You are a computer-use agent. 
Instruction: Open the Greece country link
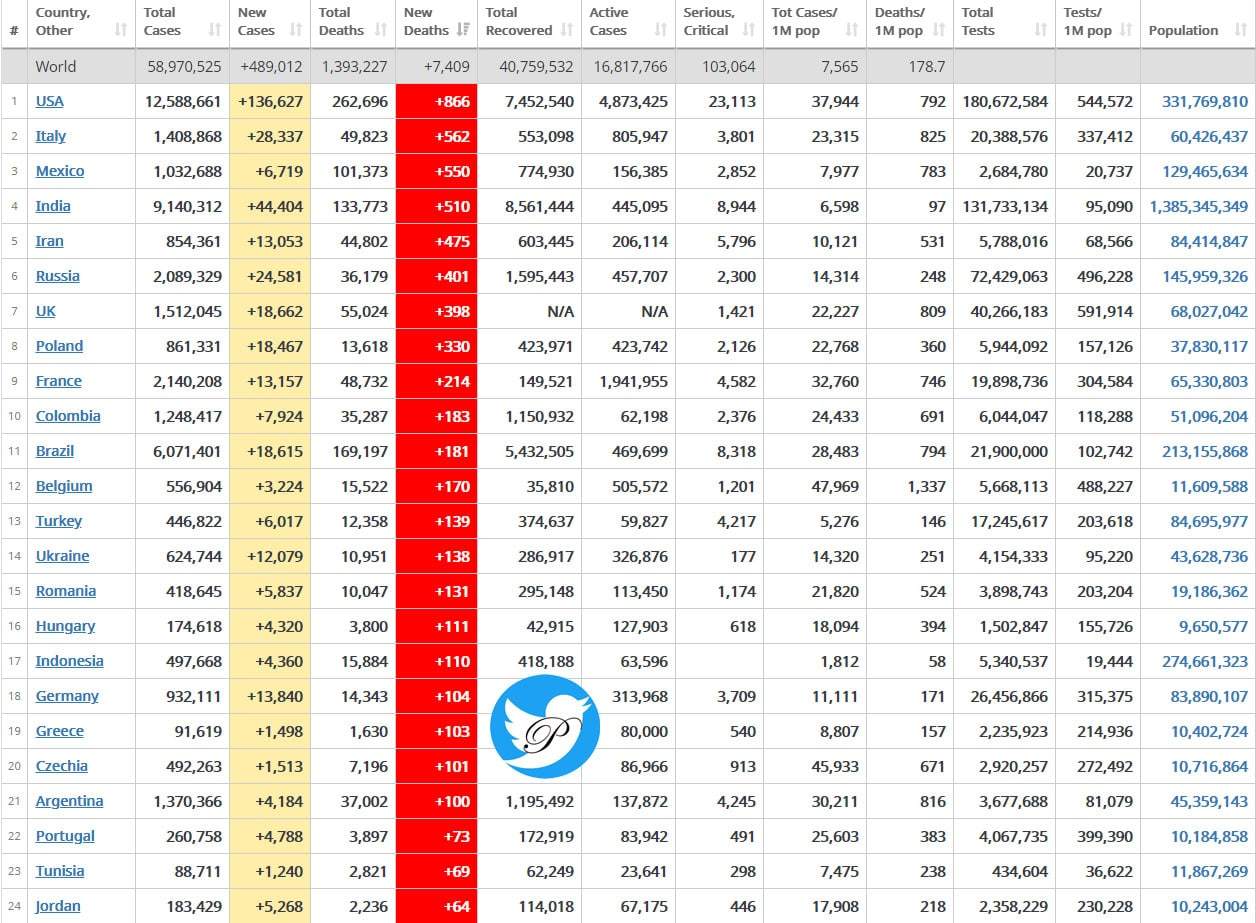pos(60,731)
